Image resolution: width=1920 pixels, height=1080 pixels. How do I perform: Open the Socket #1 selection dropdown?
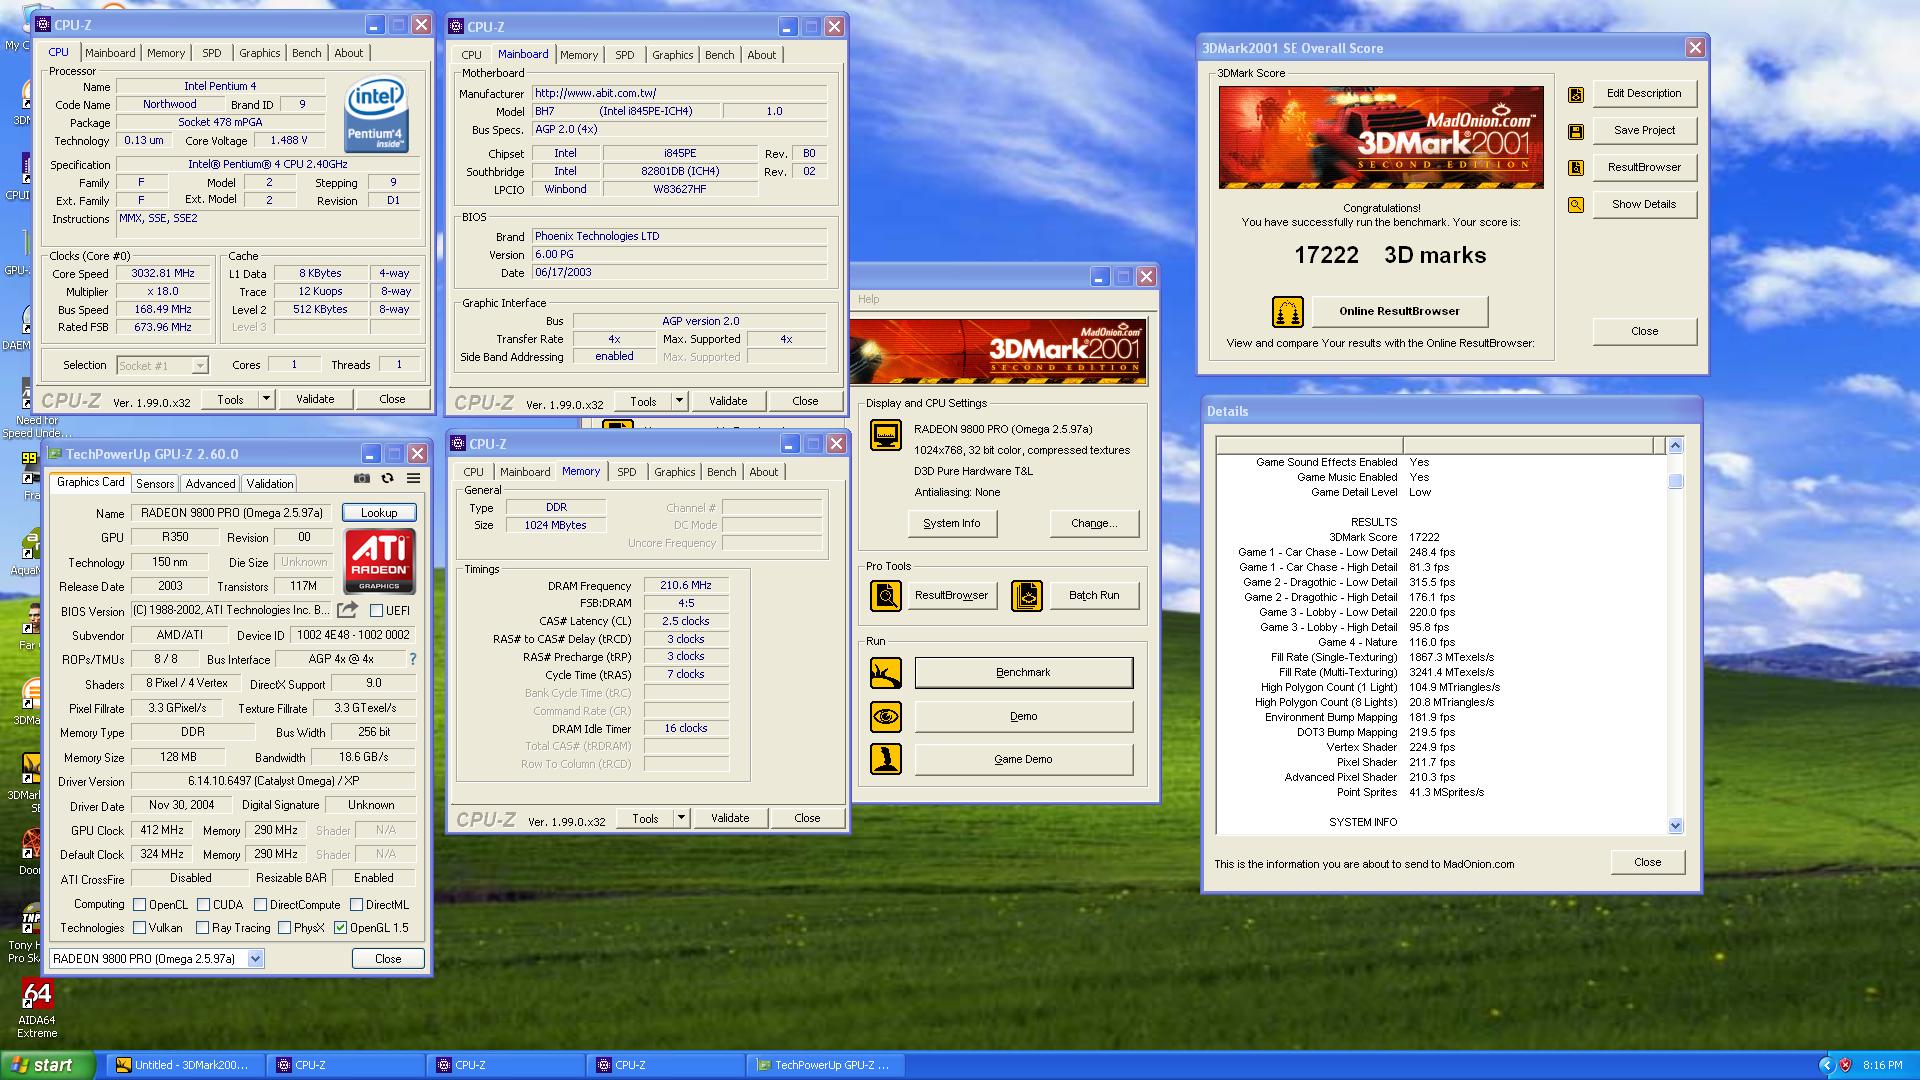pos(199,366)
